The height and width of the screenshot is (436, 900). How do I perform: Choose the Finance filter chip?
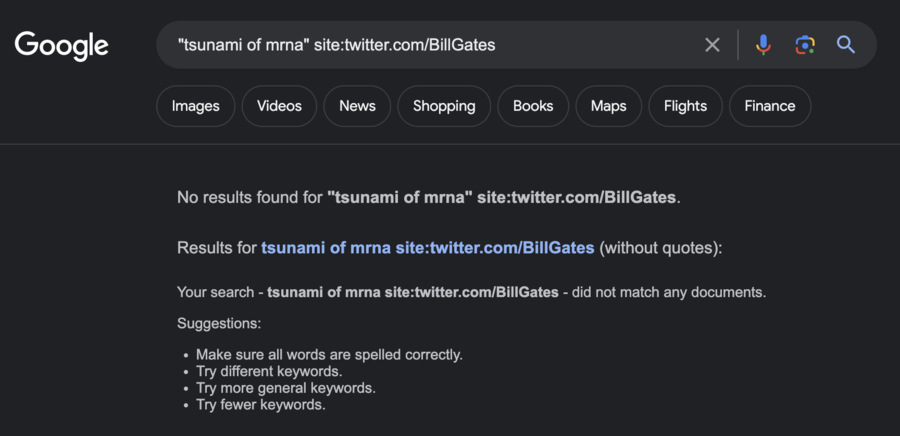coord(770,106)
